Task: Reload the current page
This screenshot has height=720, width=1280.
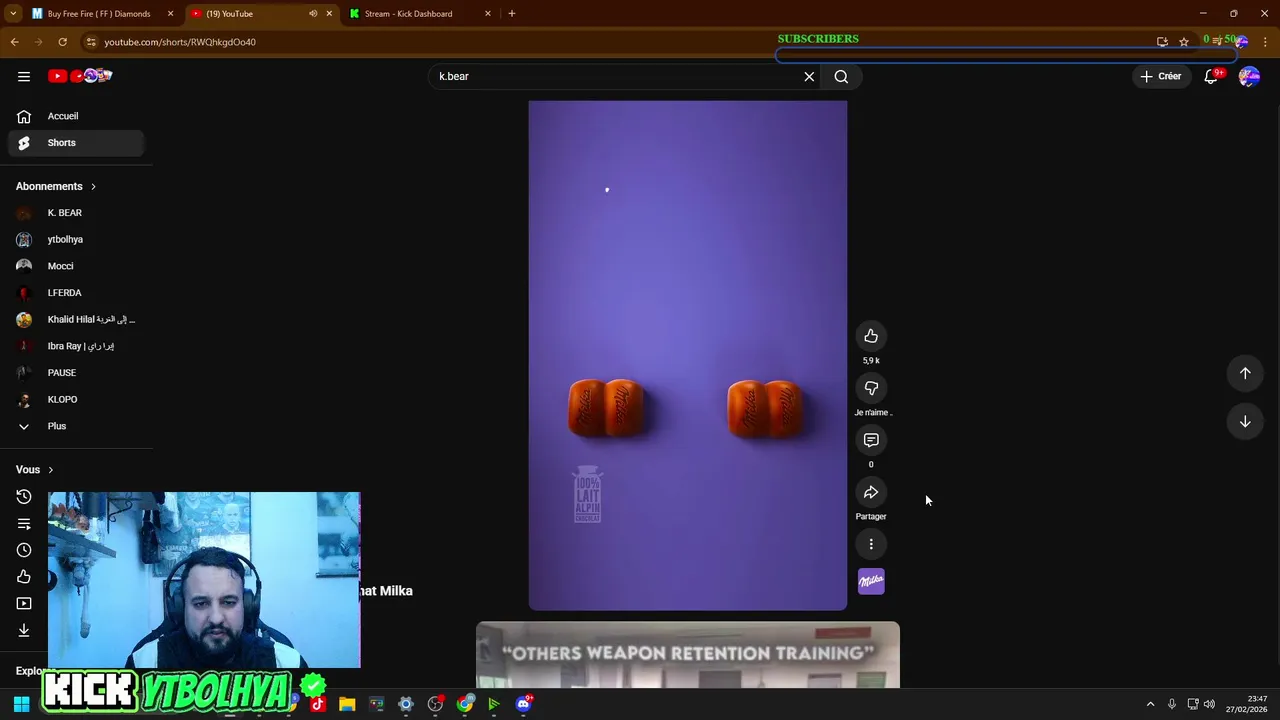Action: [62, 42]
